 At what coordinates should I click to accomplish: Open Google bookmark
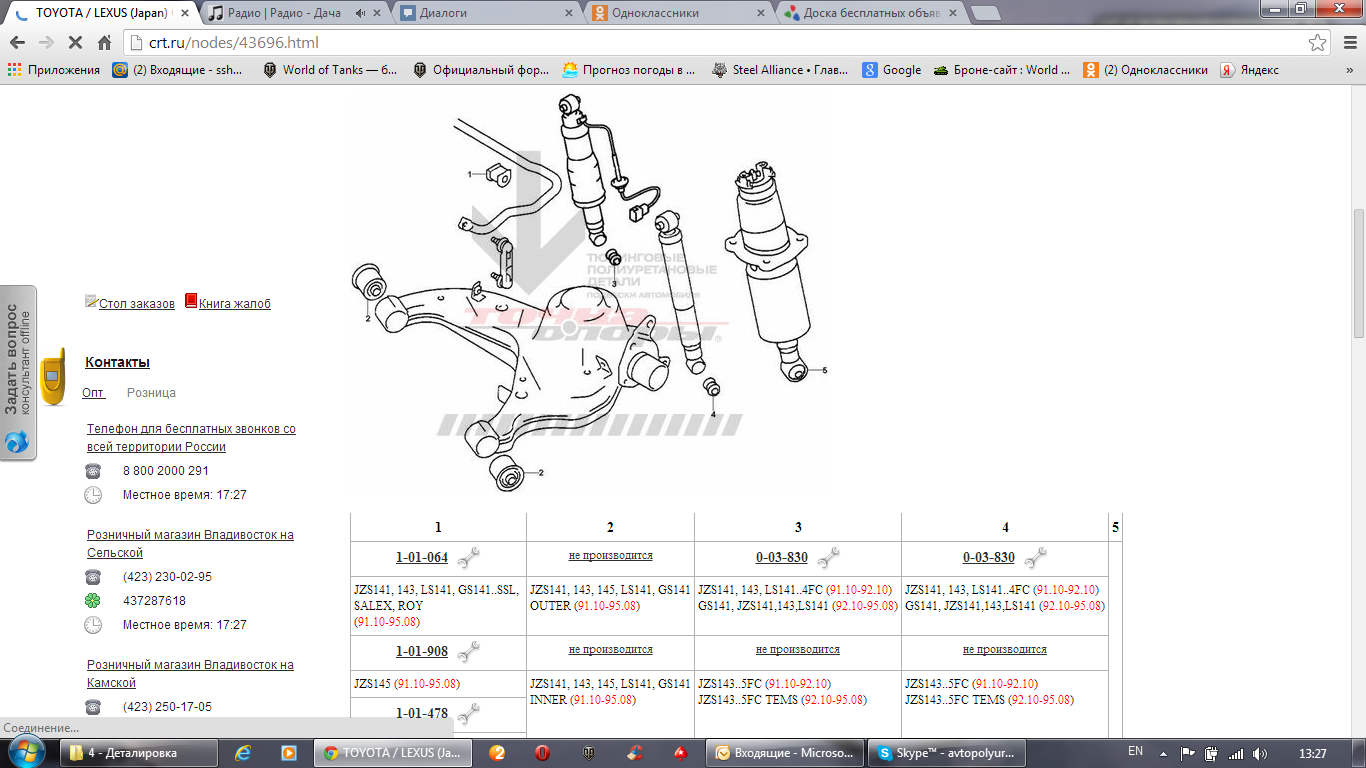click(x=892, y=70)
